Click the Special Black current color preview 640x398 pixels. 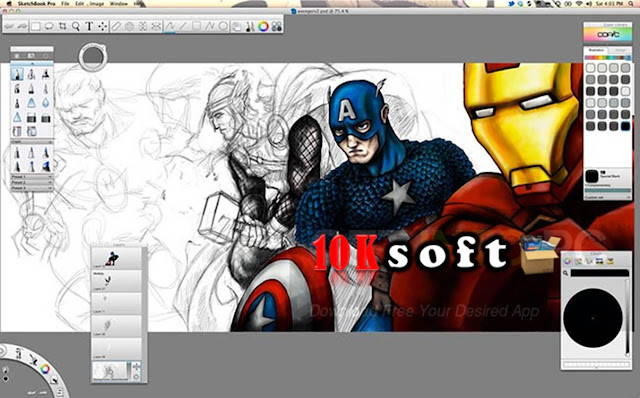pyautogui.click(x=592, y=176)
